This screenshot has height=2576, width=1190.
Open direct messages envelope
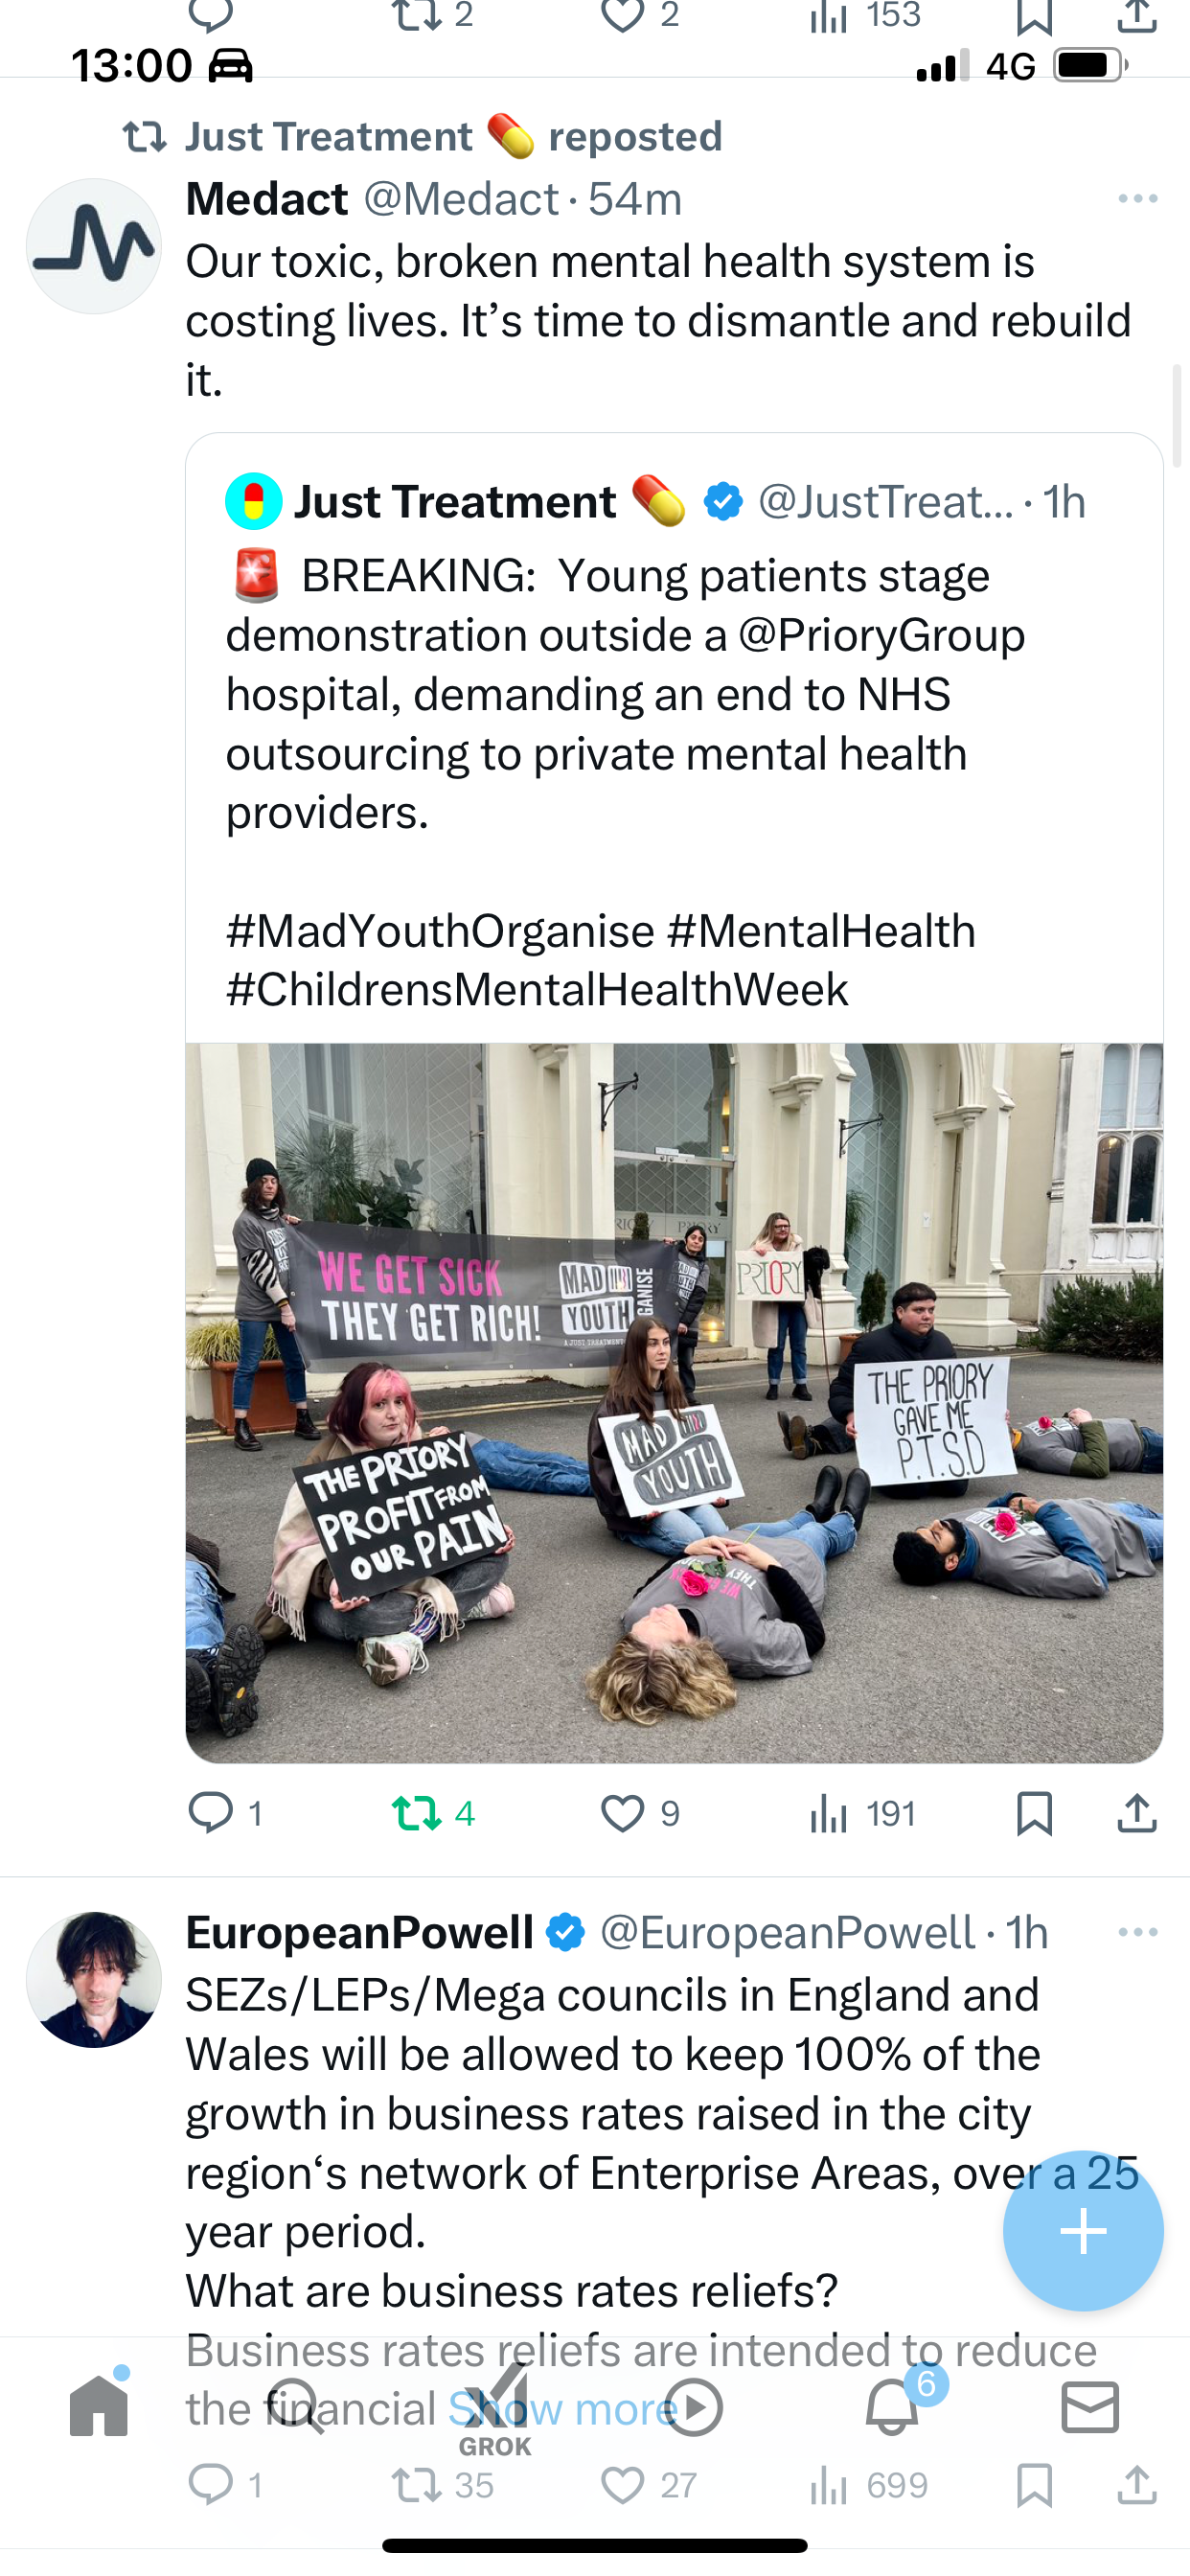click(1090, 2407)
